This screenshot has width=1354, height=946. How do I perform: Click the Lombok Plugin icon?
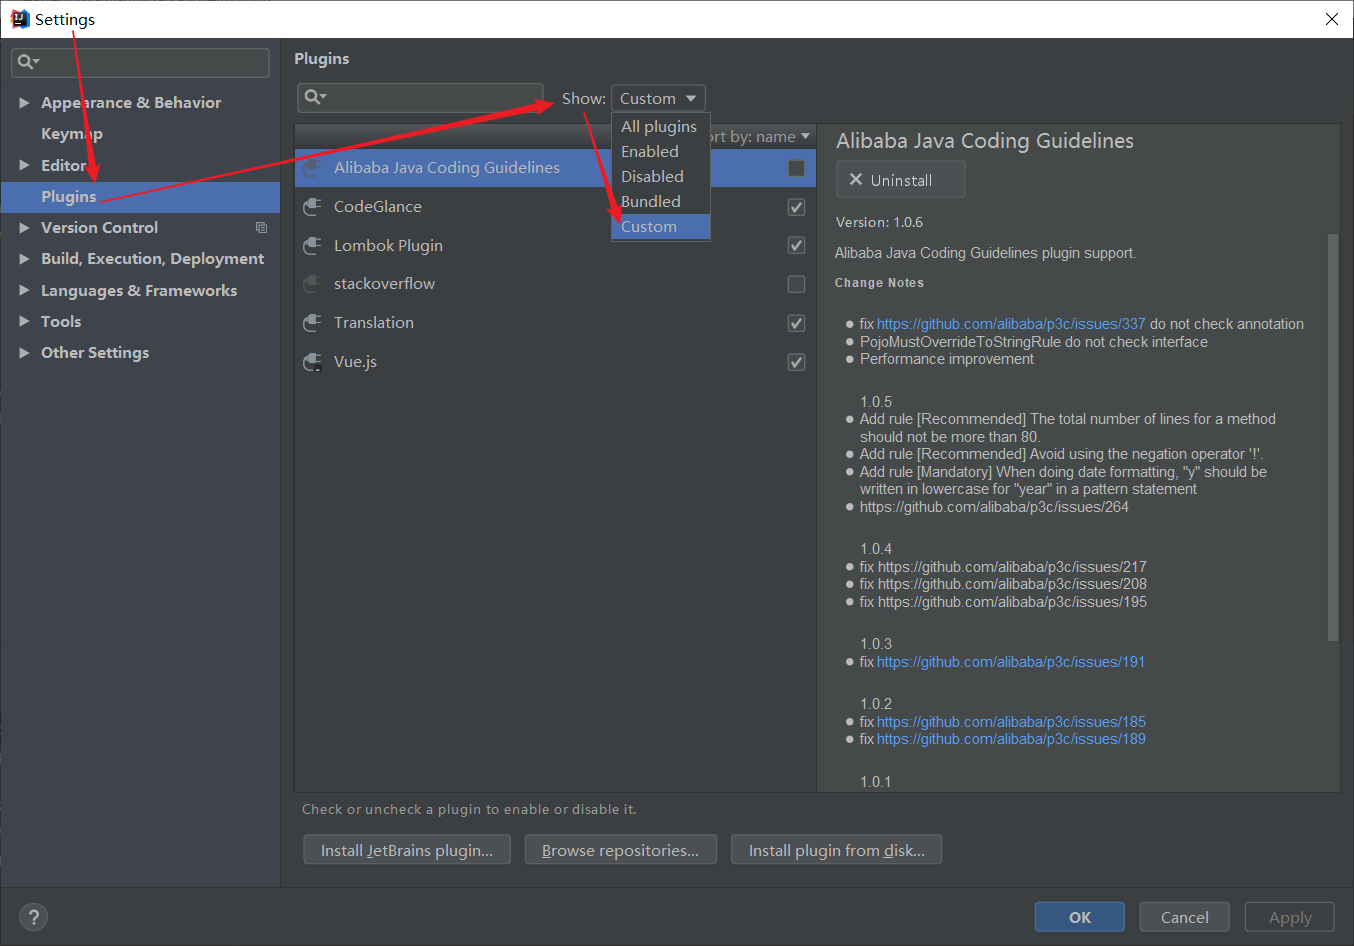tap(312, 246)
